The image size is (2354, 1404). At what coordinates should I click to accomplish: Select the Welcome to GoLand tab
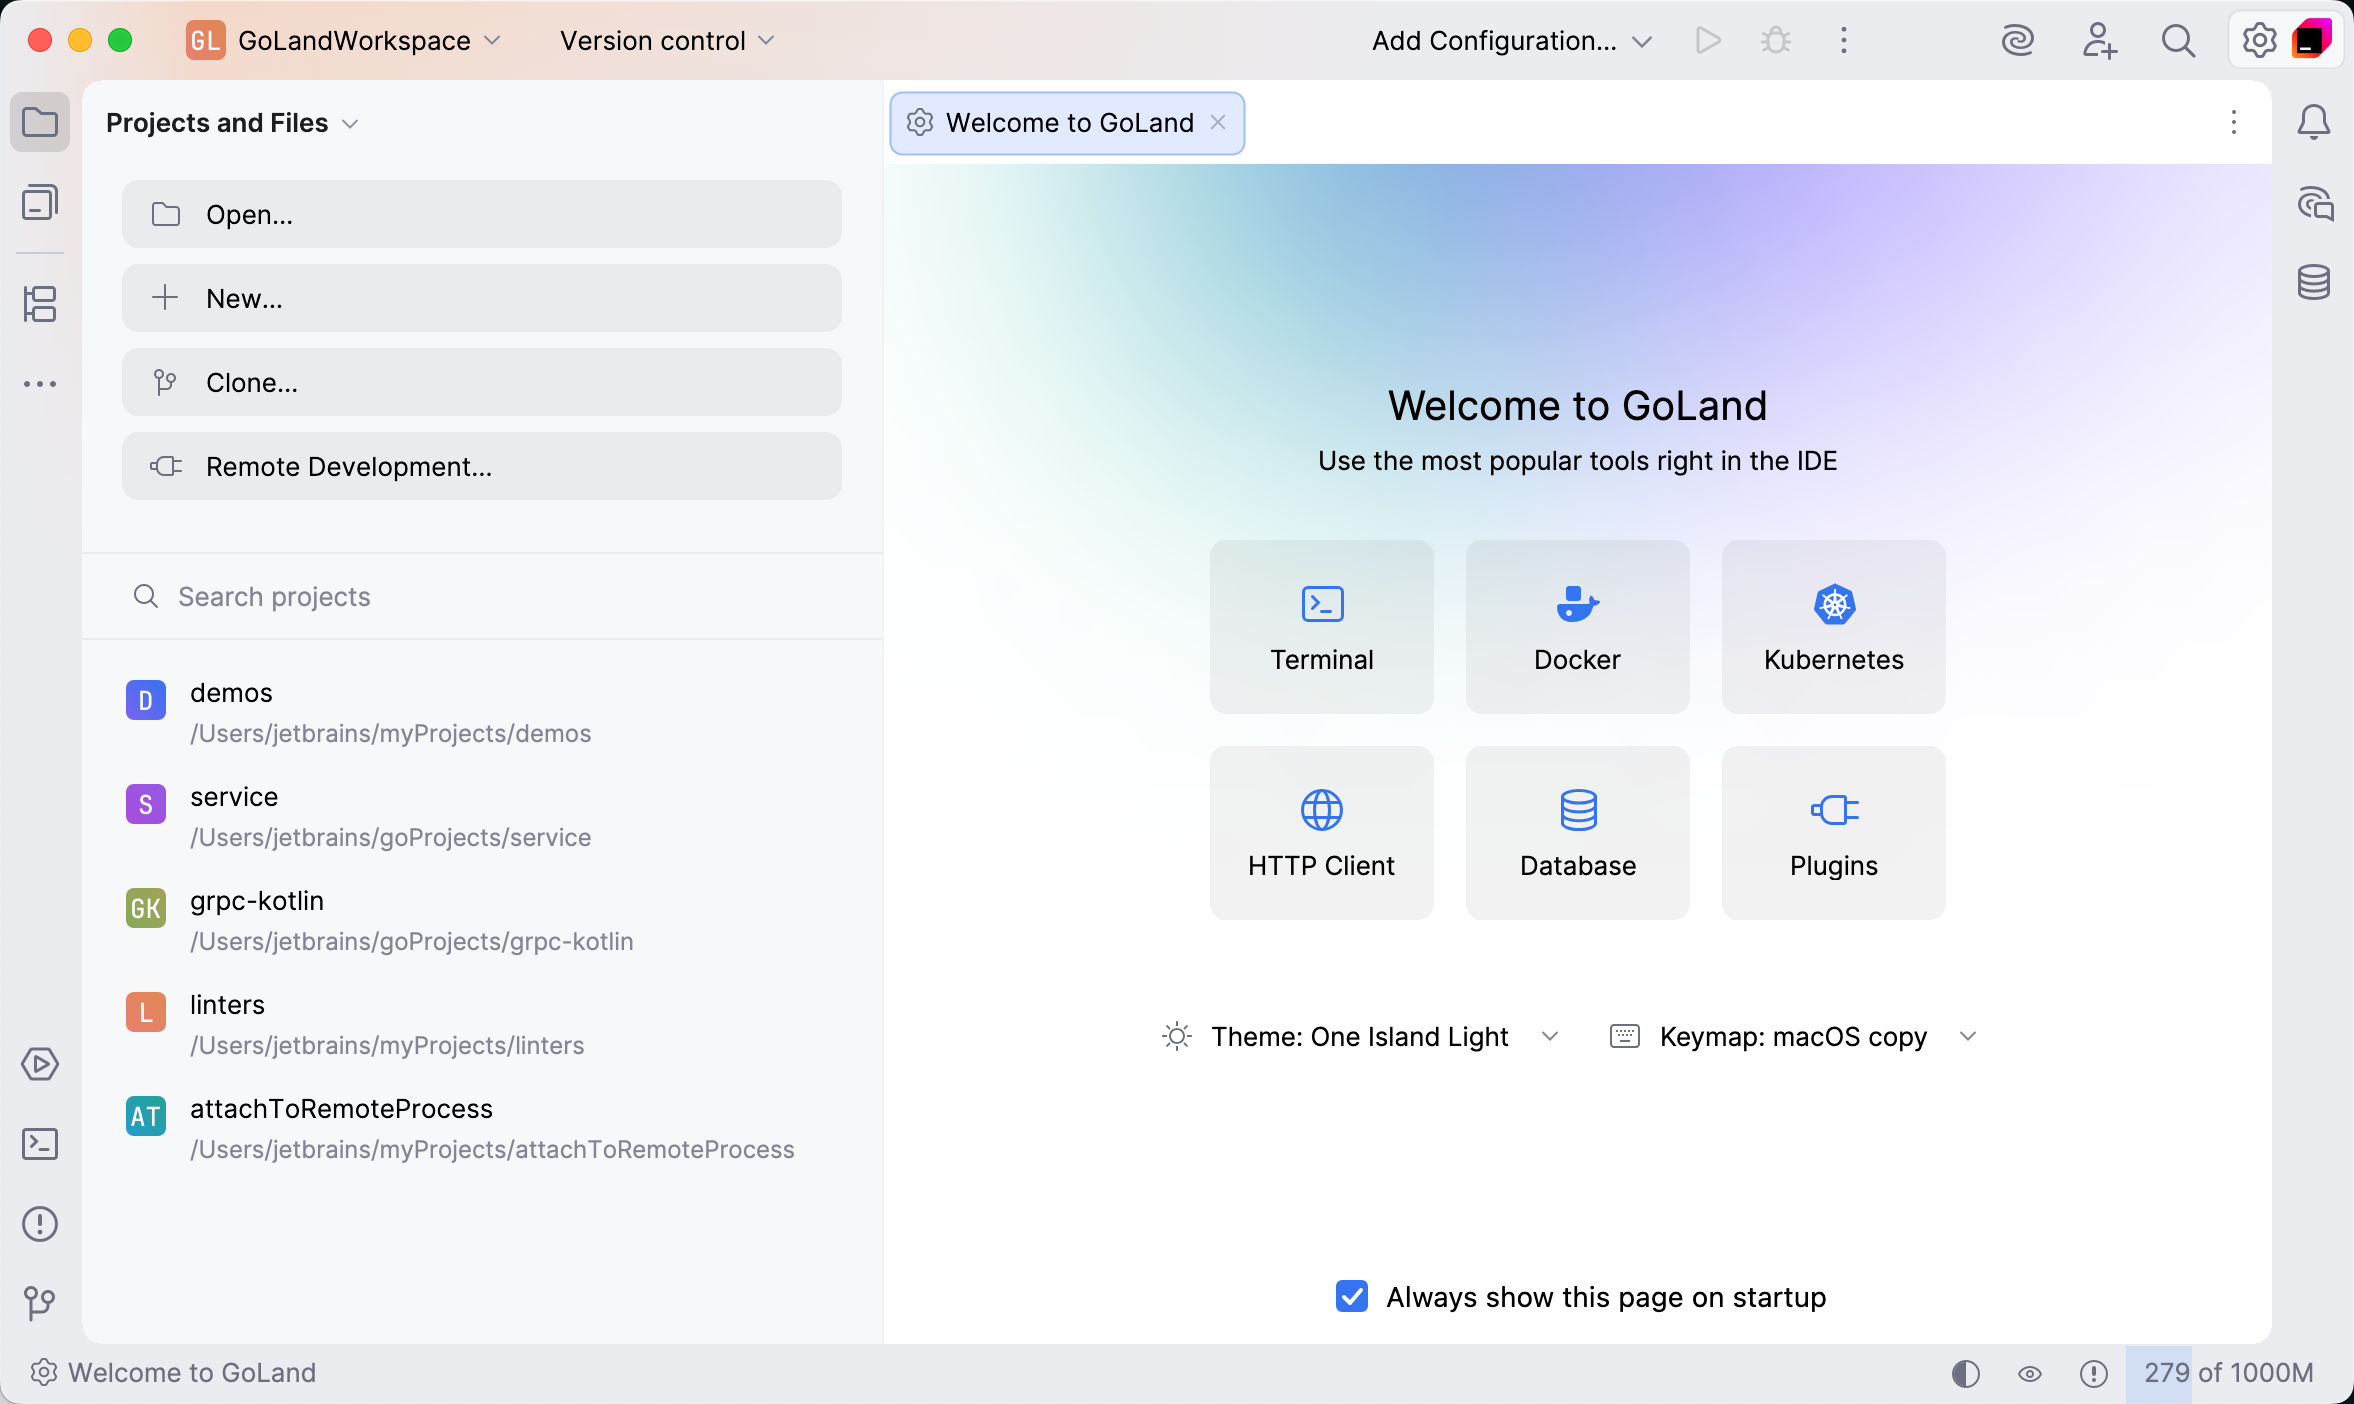click(x=1068, y=123)
